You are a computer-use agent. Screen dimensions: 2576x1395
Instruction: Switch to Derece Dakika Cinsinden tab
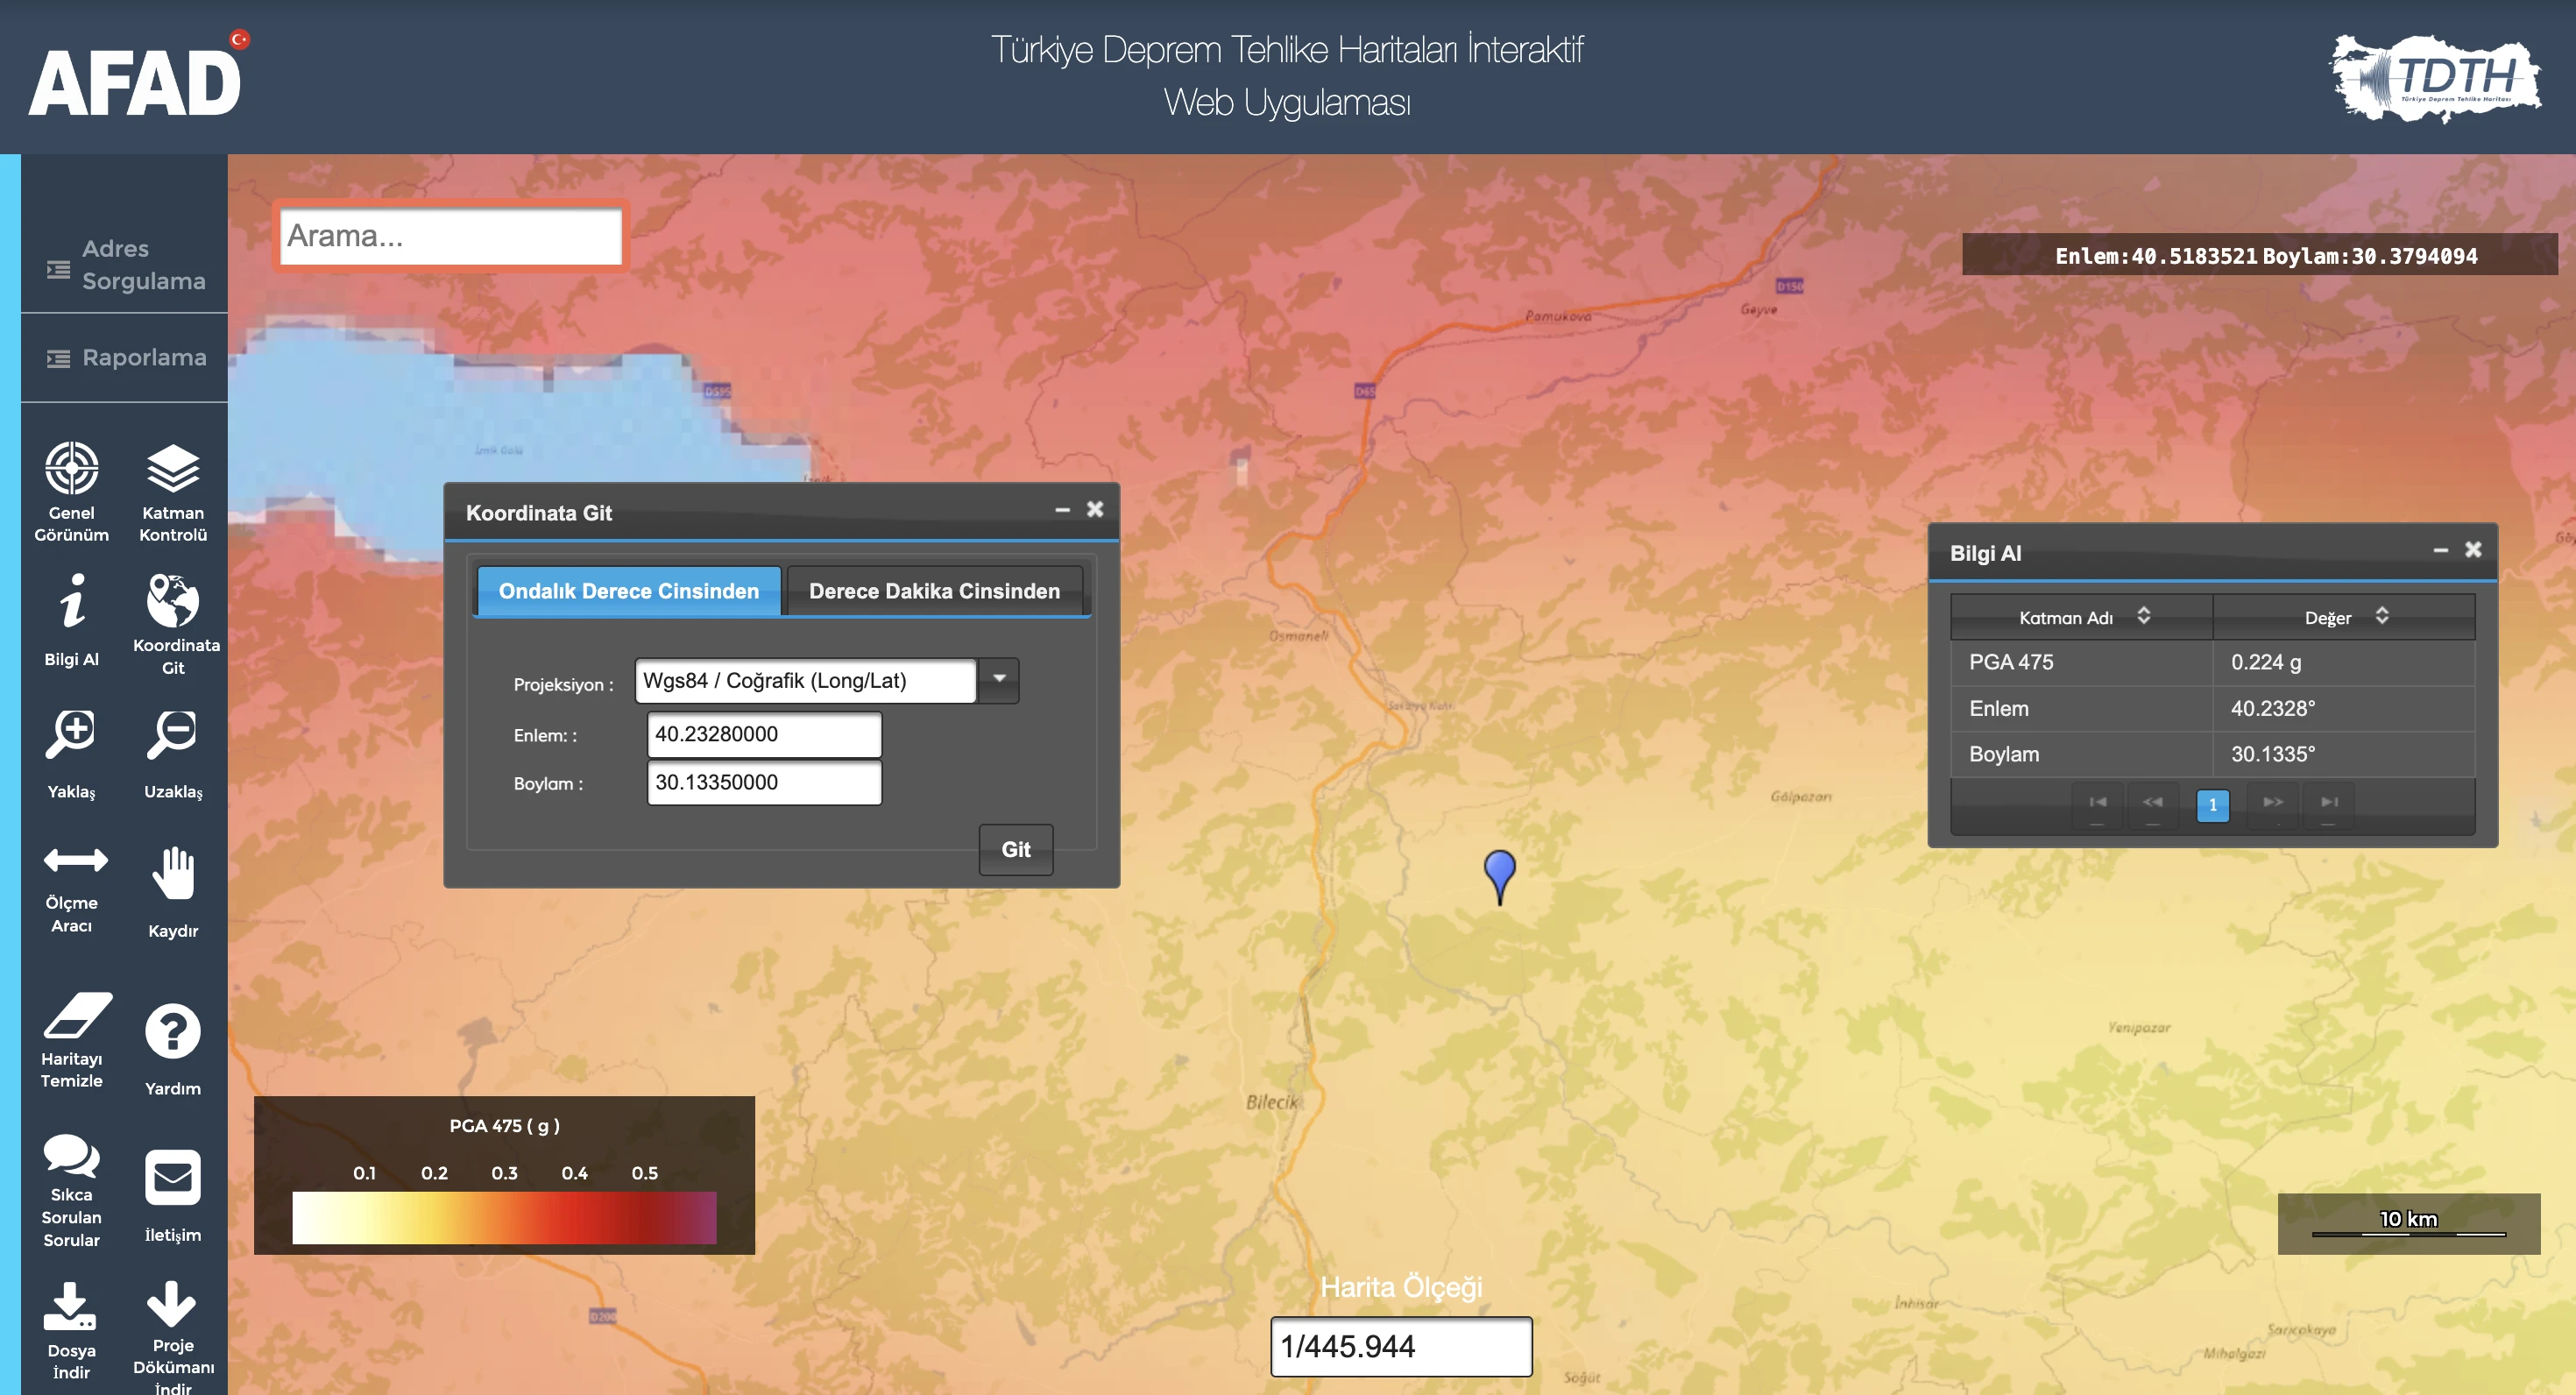point(934,591)
